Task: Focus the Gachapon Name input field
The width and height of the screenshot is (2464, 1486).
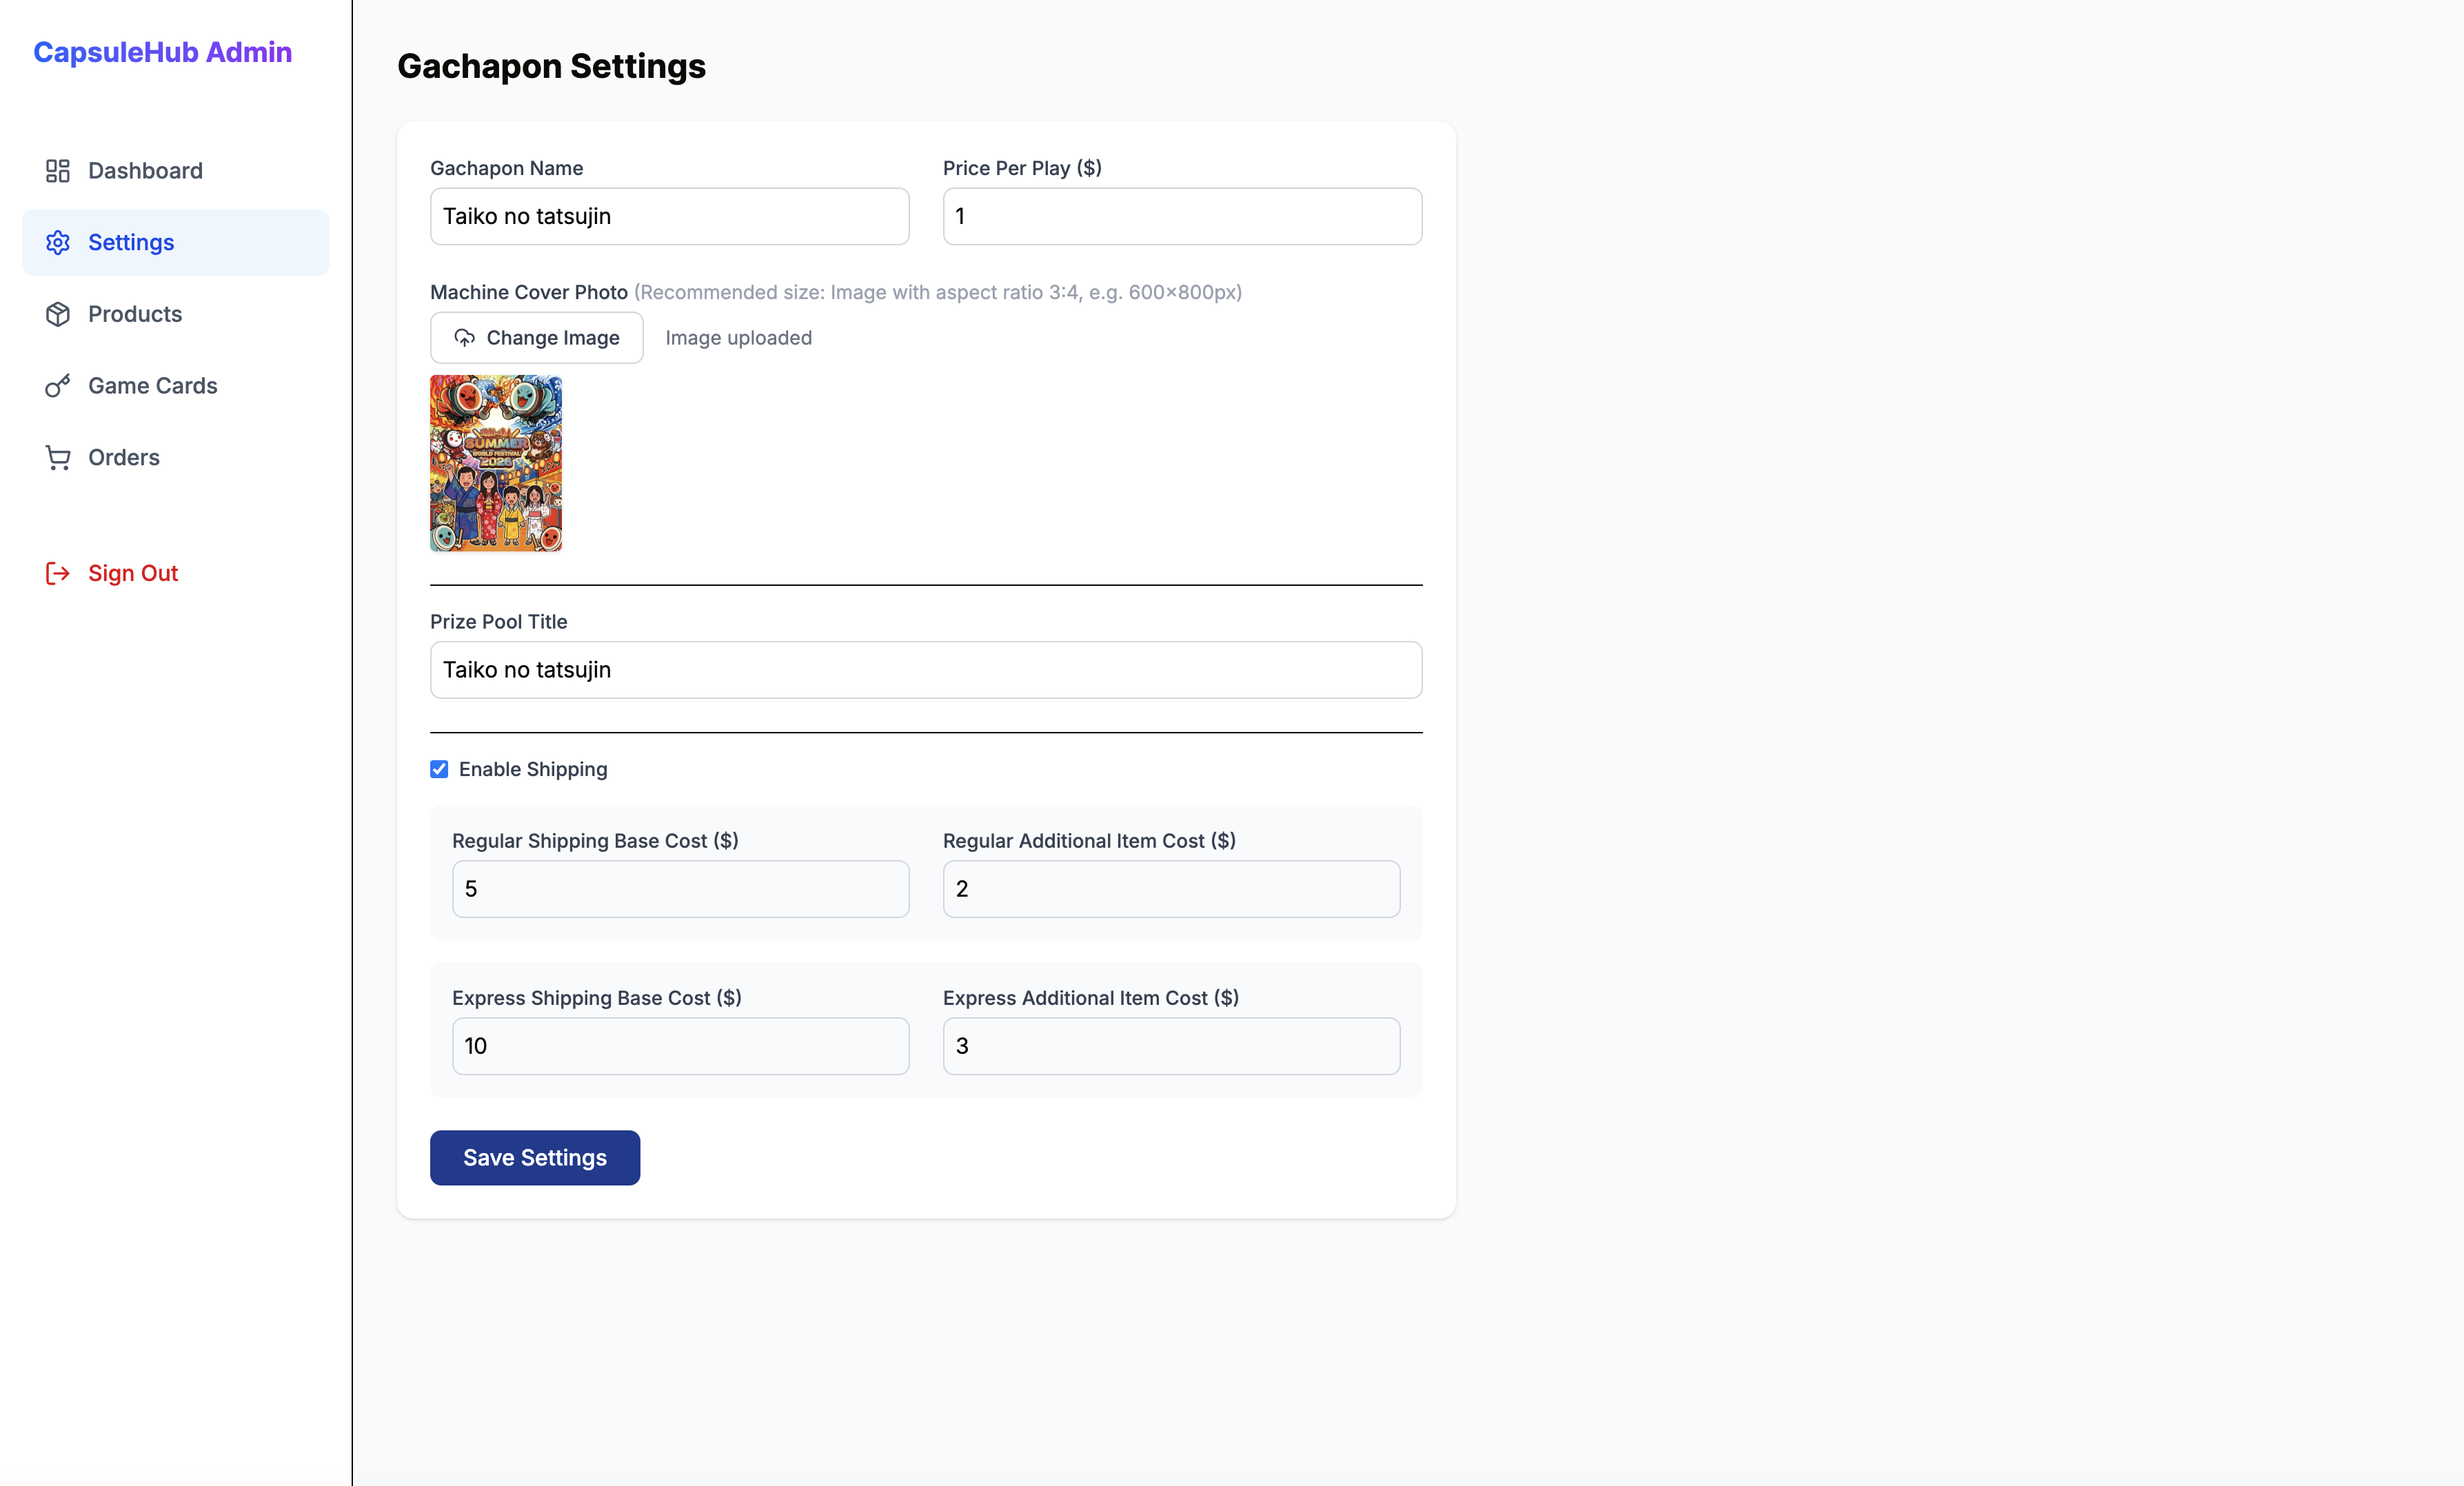Action: (x=670, y=216)
